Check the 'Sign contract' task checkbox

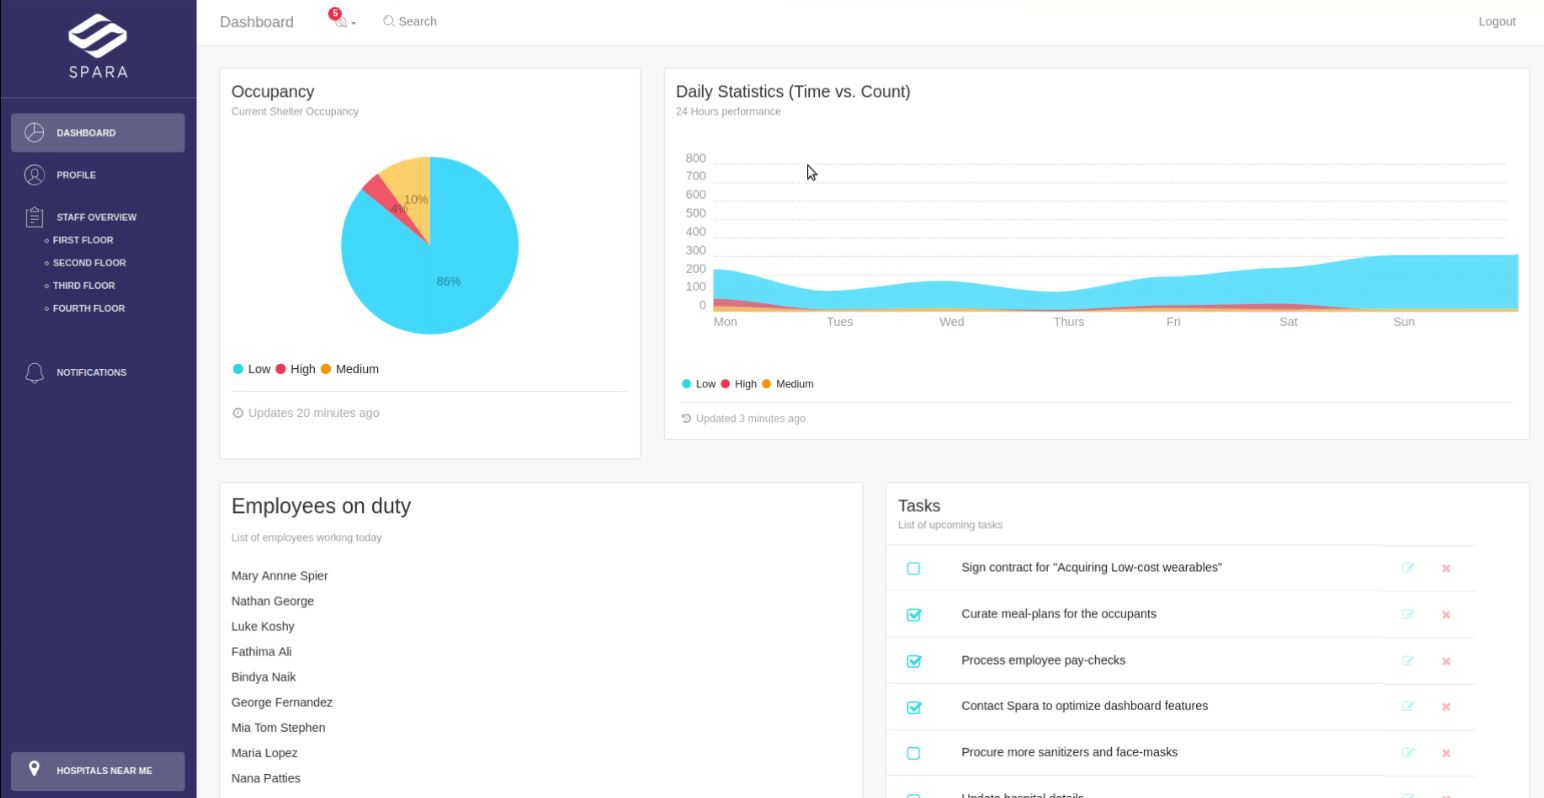(x=913, y=568)
